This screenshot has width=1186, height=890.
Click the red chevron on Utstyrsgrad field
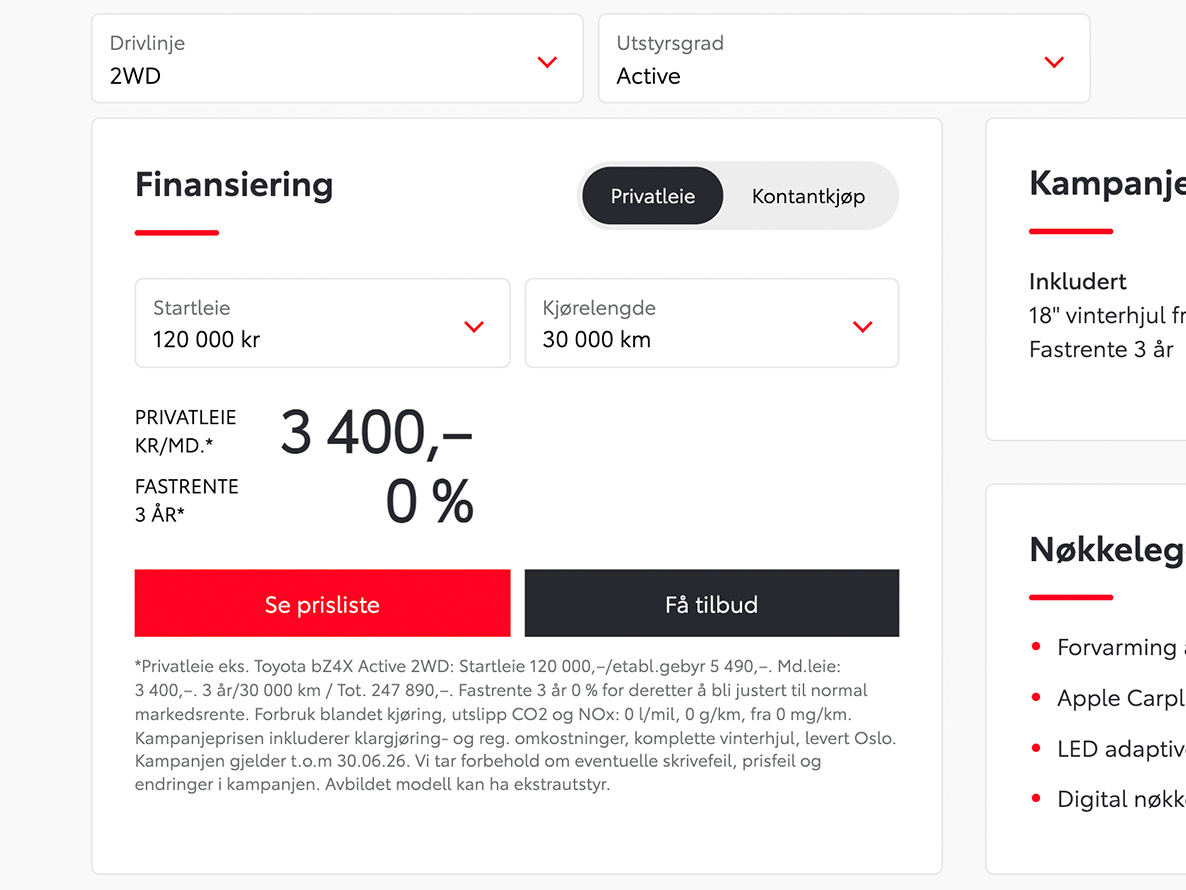[x=1054, y=61]
